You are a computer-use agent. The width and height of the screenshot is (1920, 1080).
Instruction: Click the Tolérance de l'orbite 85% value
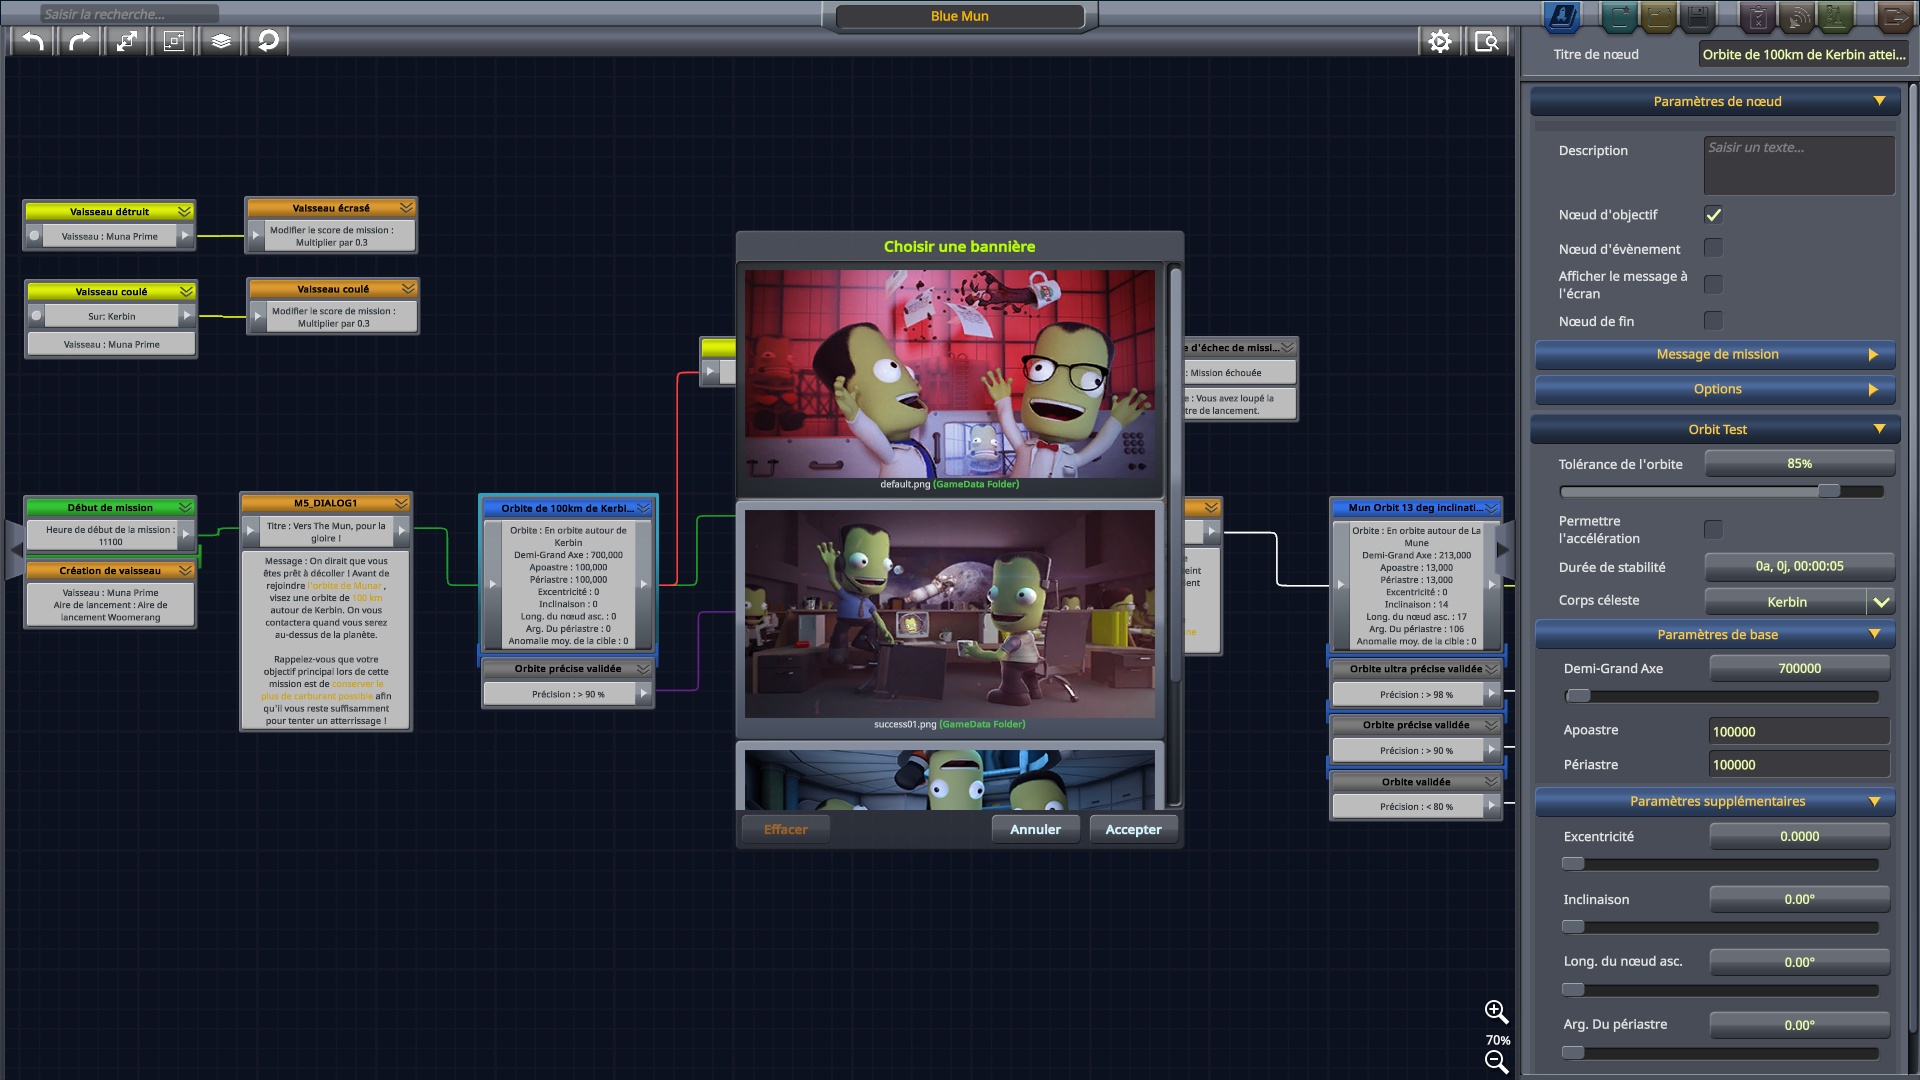pyautogui.click(x=1799, y=463)
